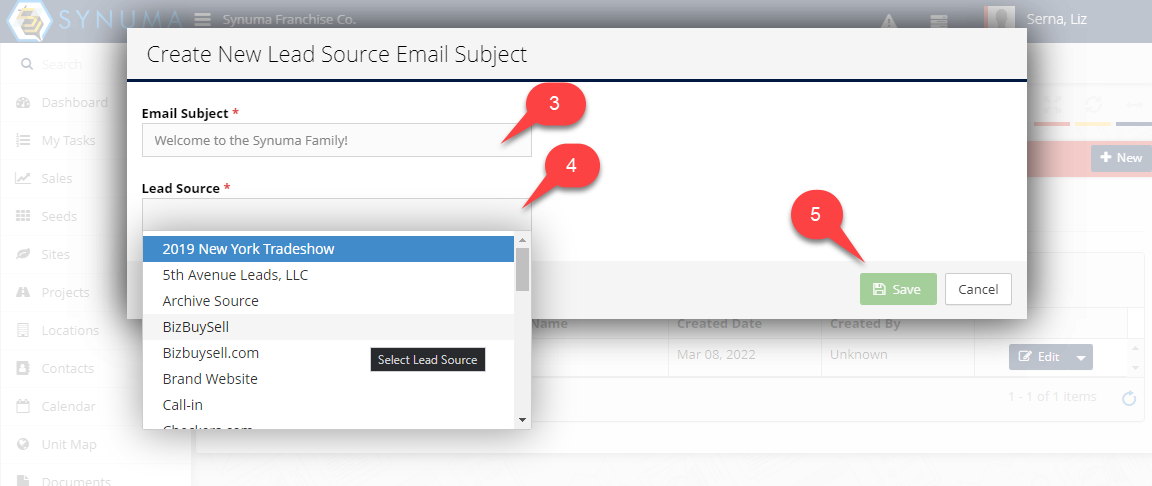This screenshot has width=1152, height=486.
Task: Select Call-in option
Action: tap(328, 405)
